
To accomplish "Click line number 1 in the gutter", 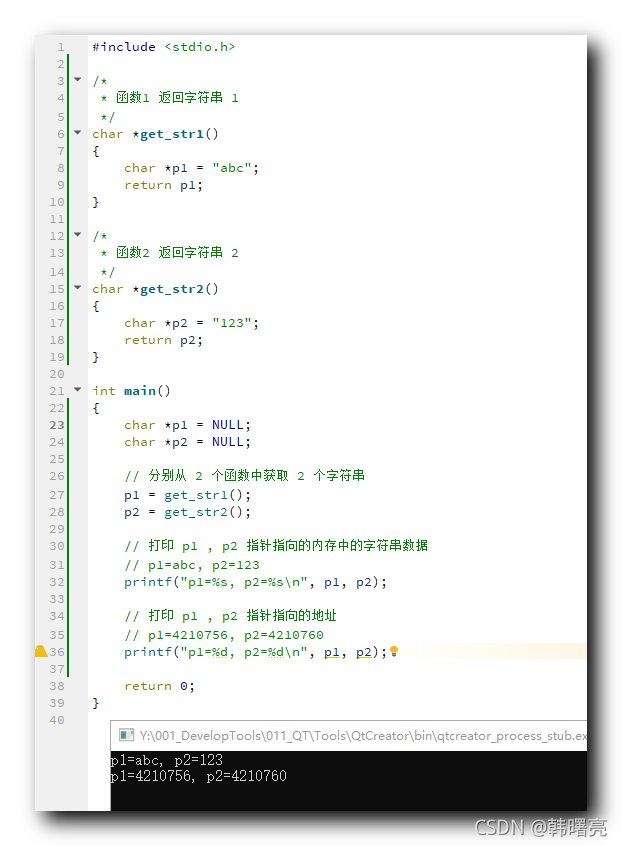I will 61,47.
